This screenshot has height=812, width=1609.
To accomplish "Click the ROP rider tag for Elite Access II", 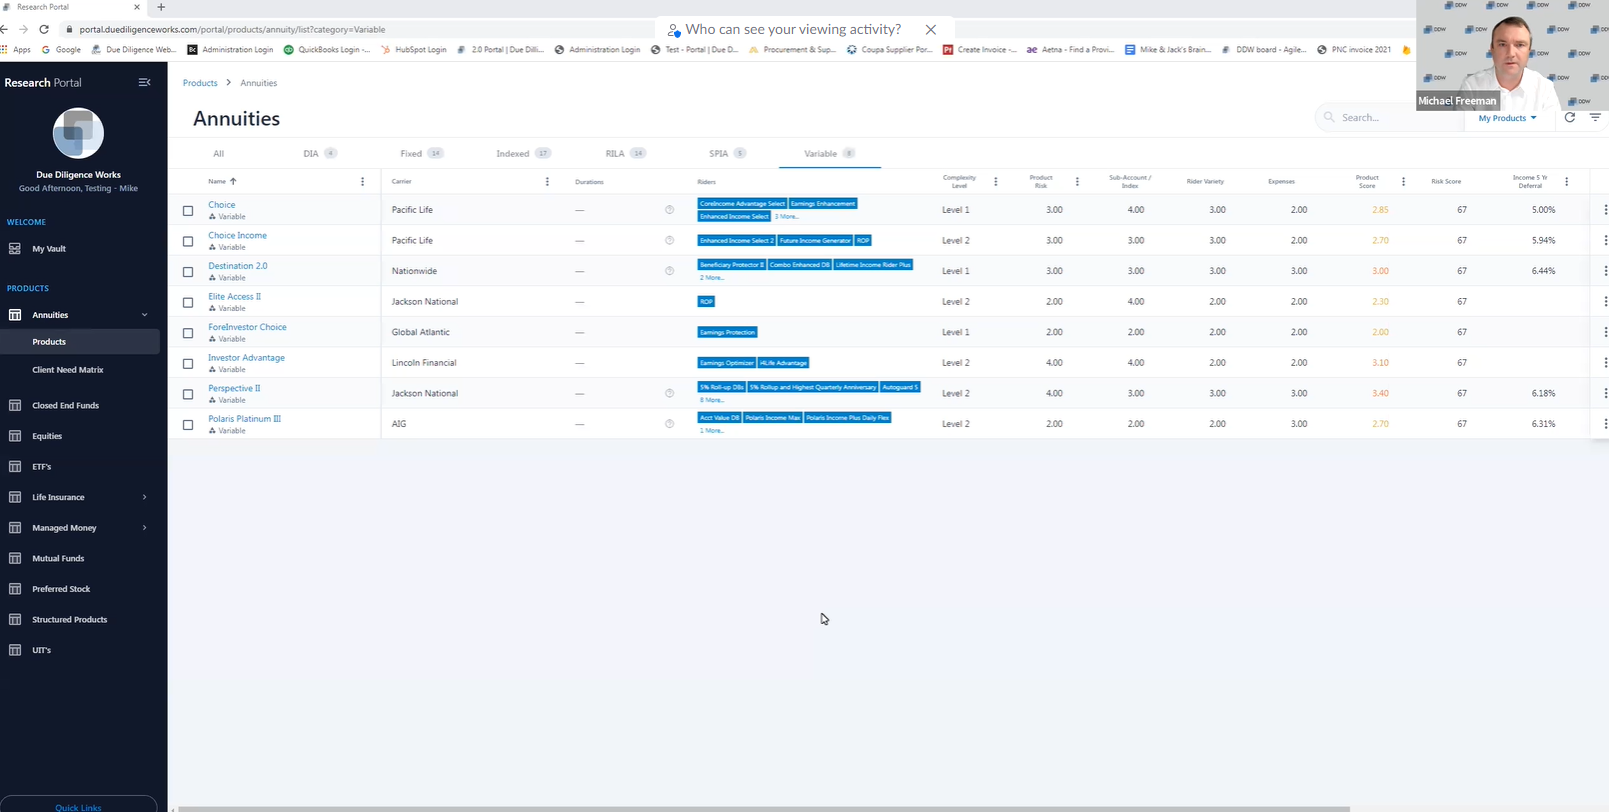I will (706, 301).
